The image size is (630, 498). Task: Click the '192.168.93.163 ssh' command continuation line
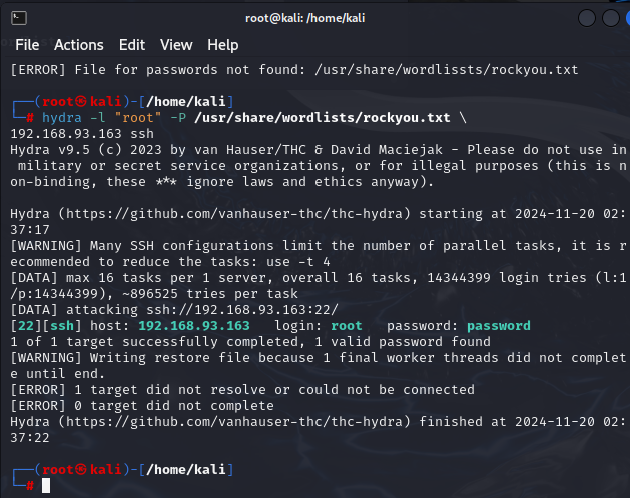(82, 133)
